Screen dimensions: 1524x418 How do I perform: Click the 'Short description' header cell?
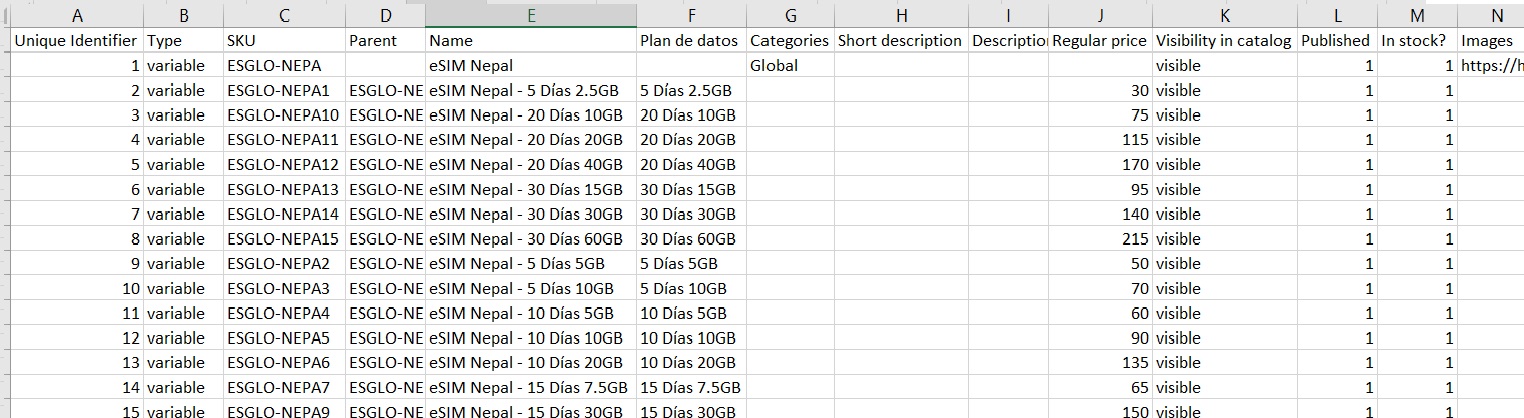pyautogui.click(x=900, y=41)
